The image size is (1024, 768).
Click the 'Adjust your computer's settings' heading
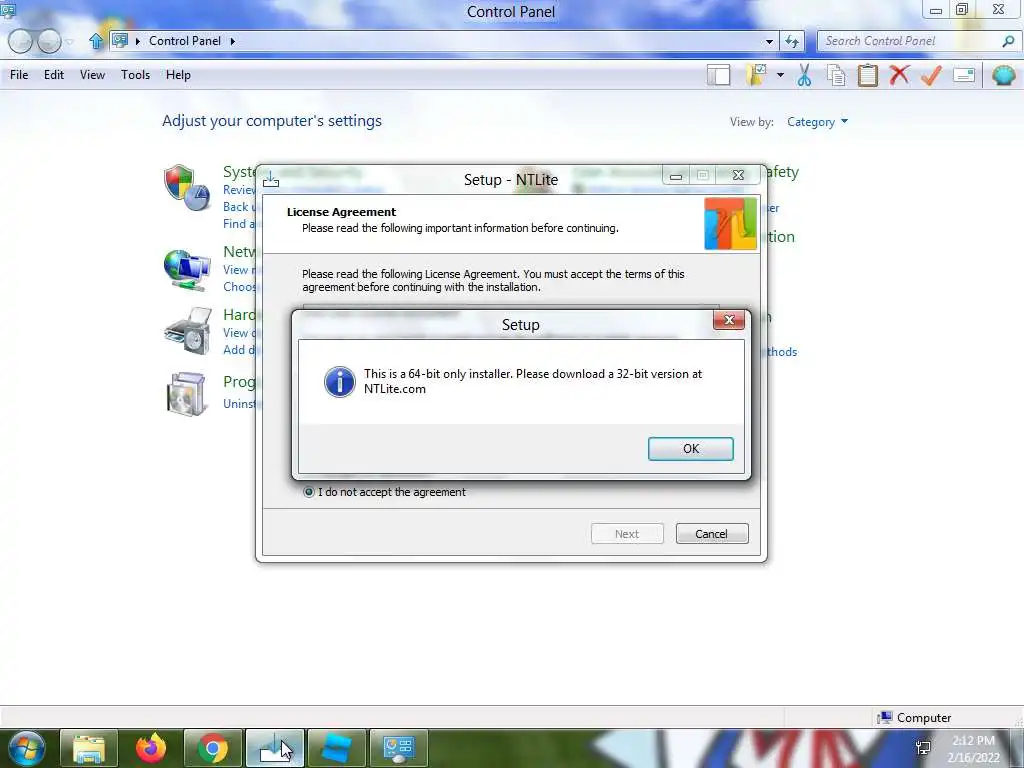pos(272,121)
